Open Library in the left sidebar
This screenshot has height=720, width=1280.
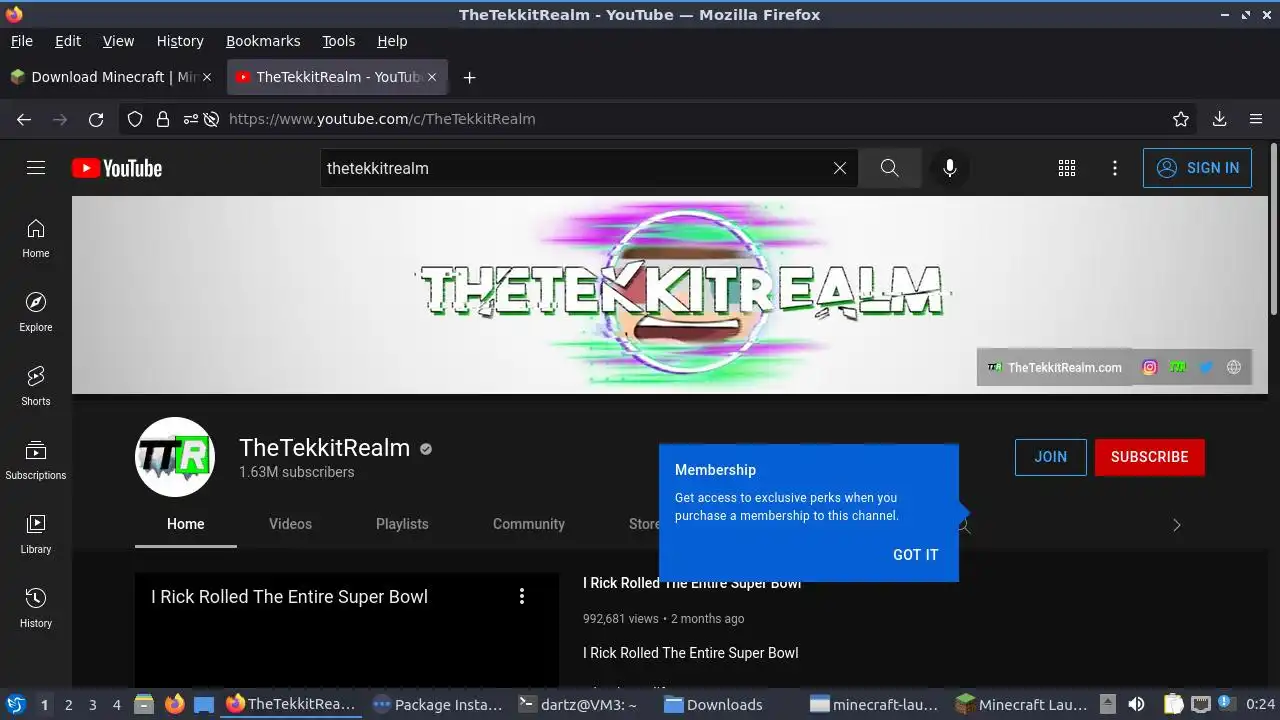[x=36, y=534]
